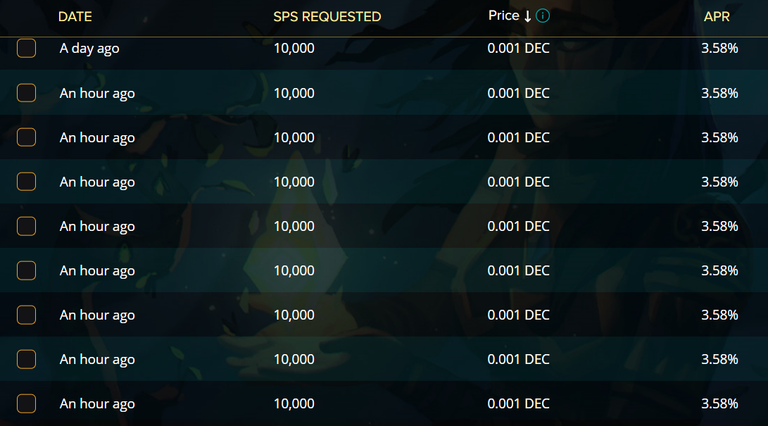768x426 pixels.
Task: Tick the checkbox for the 'A day ago' row
Action: (27, 48)
